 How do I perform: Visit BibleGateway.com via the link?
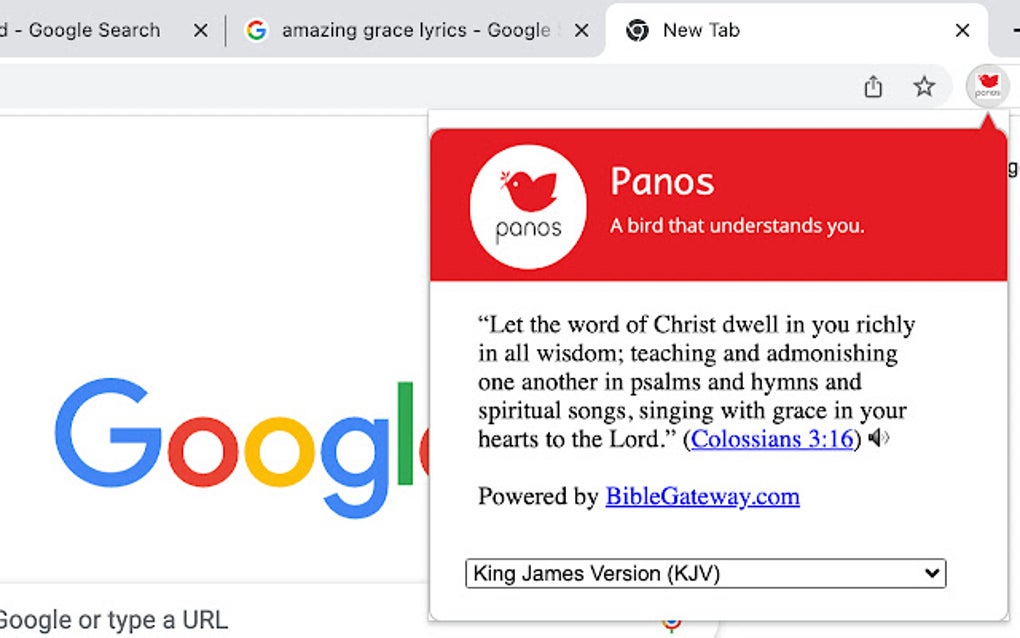(701, 497)
